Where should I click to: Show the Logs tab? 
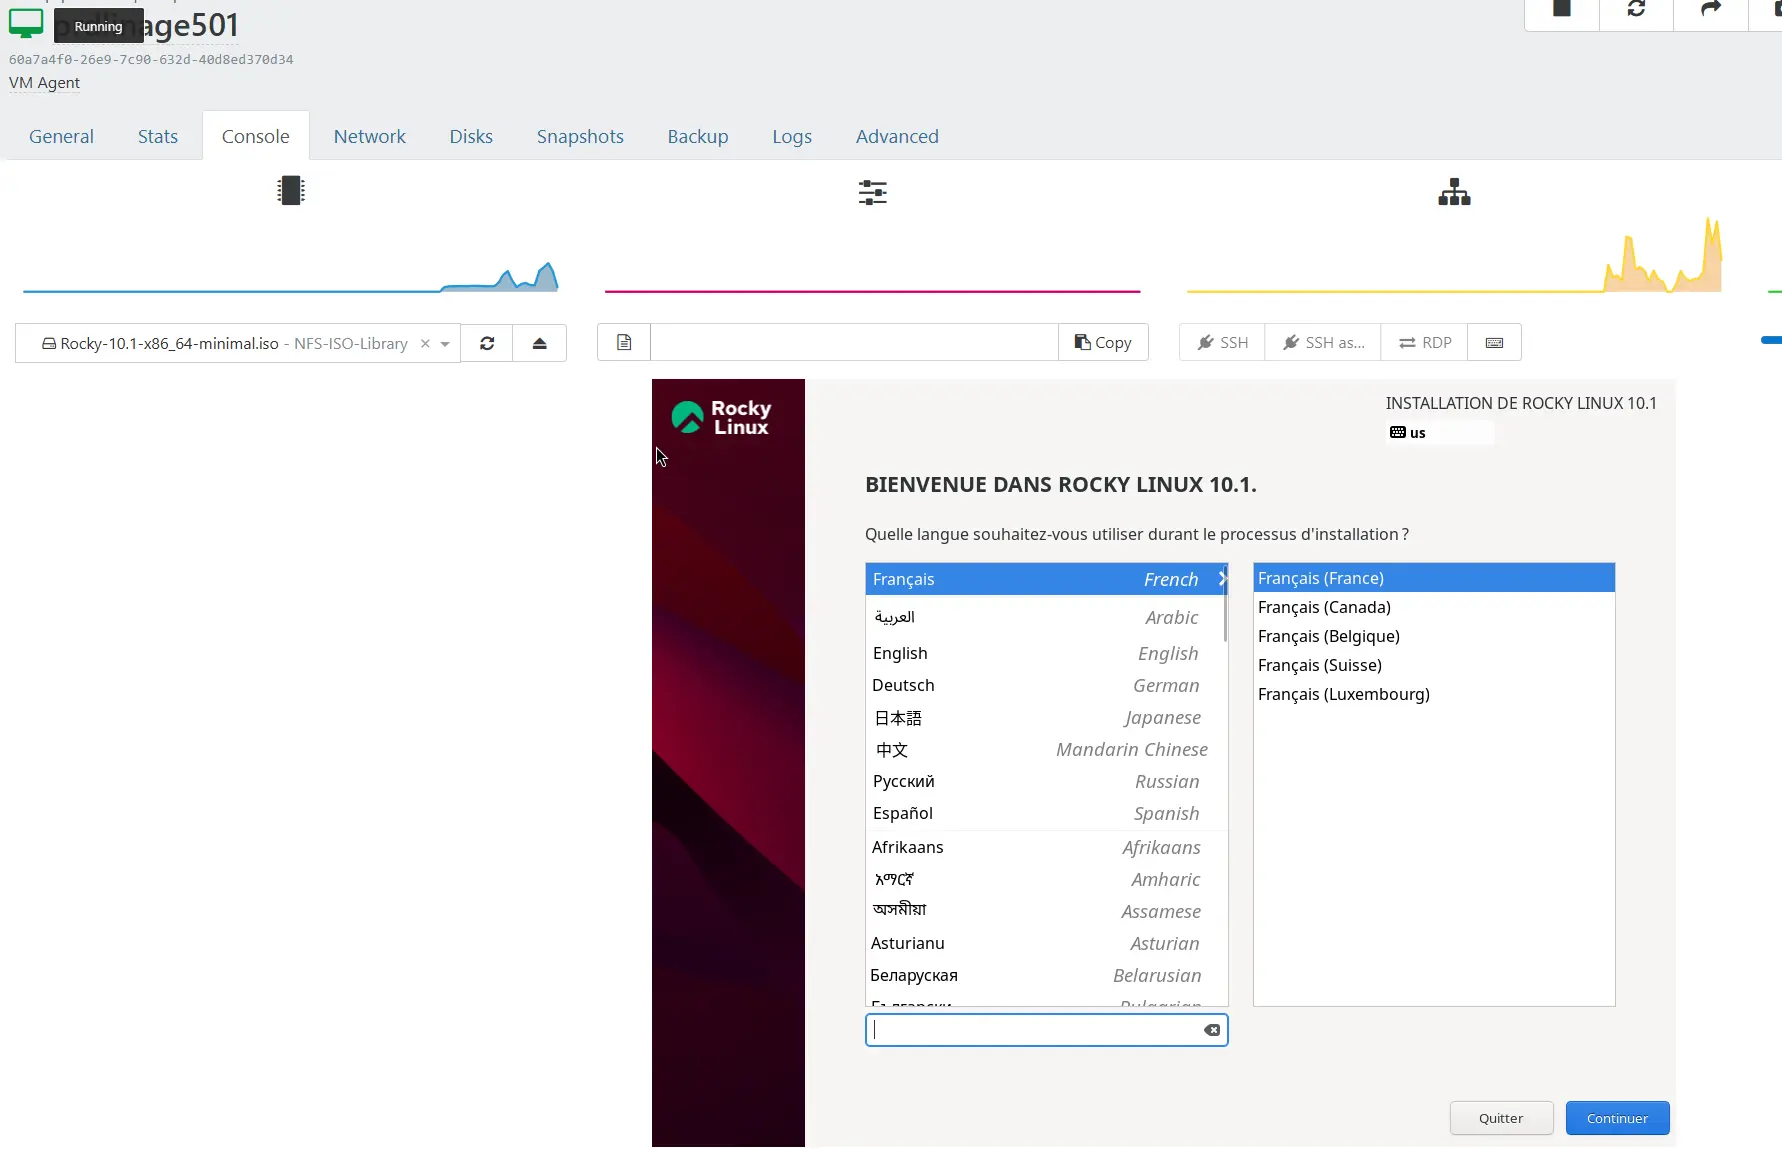click(792, 136)
